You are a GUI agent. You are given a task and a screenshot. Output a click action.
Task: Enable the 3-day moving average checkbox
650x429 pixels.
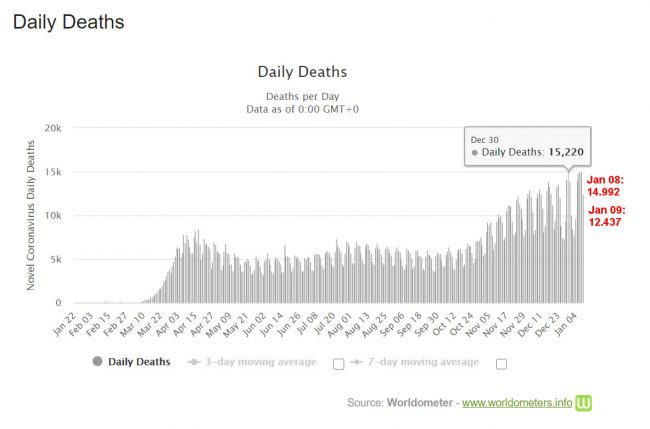point(337,363)
